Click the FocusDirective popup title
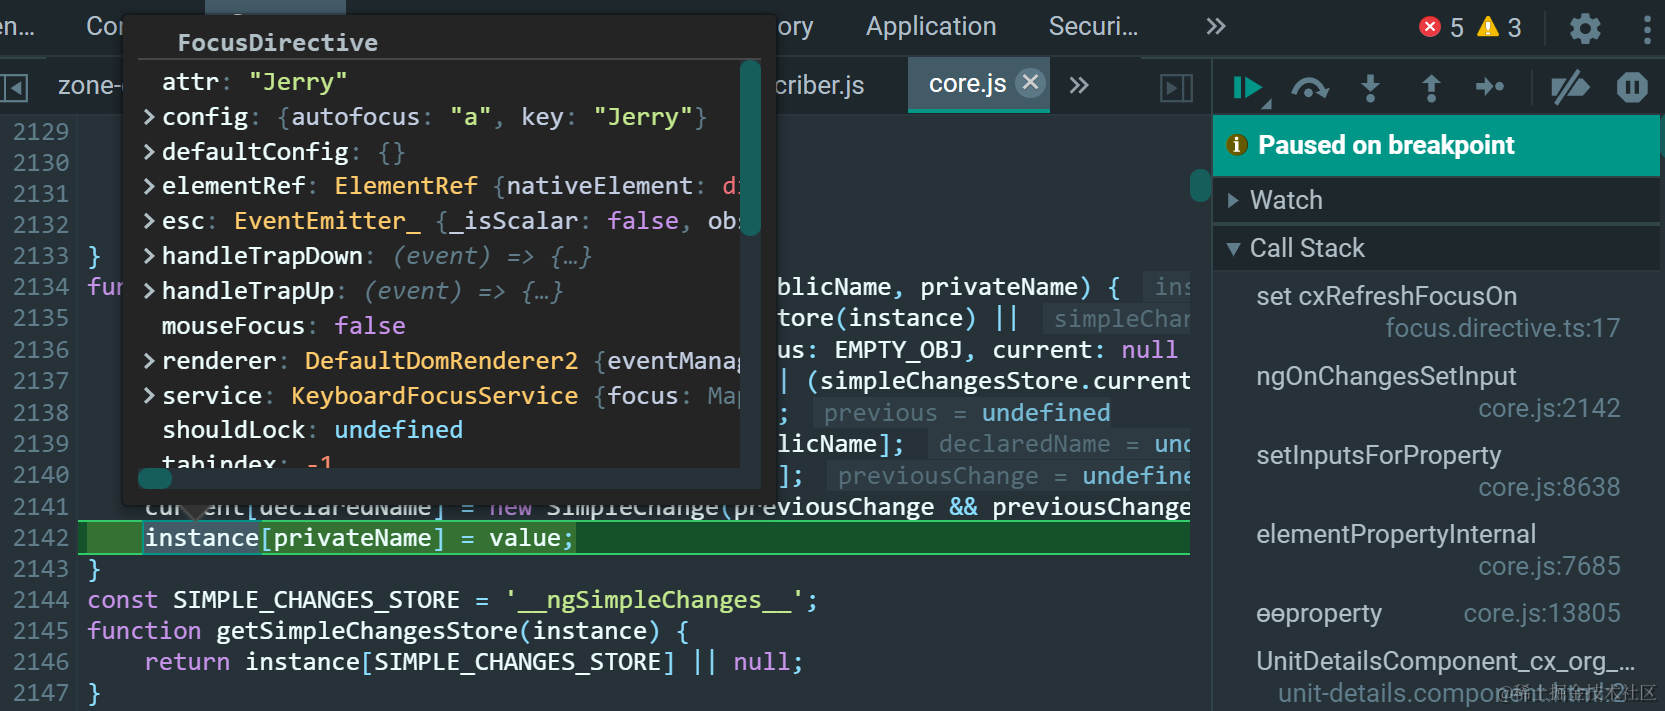 (278, 42)
